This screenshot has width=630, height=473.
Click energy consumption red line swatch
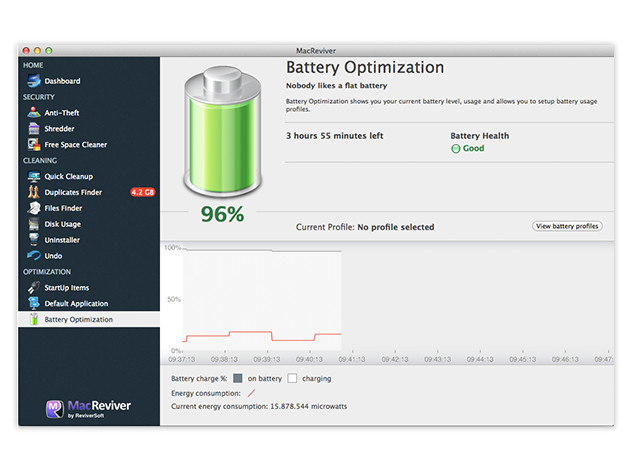252,393
